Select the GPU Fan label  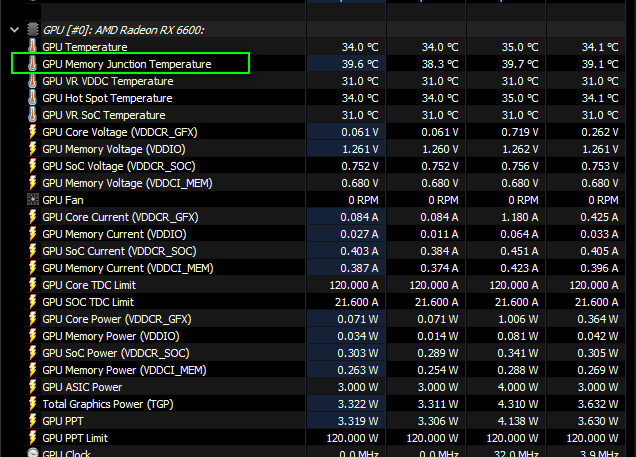63,200
